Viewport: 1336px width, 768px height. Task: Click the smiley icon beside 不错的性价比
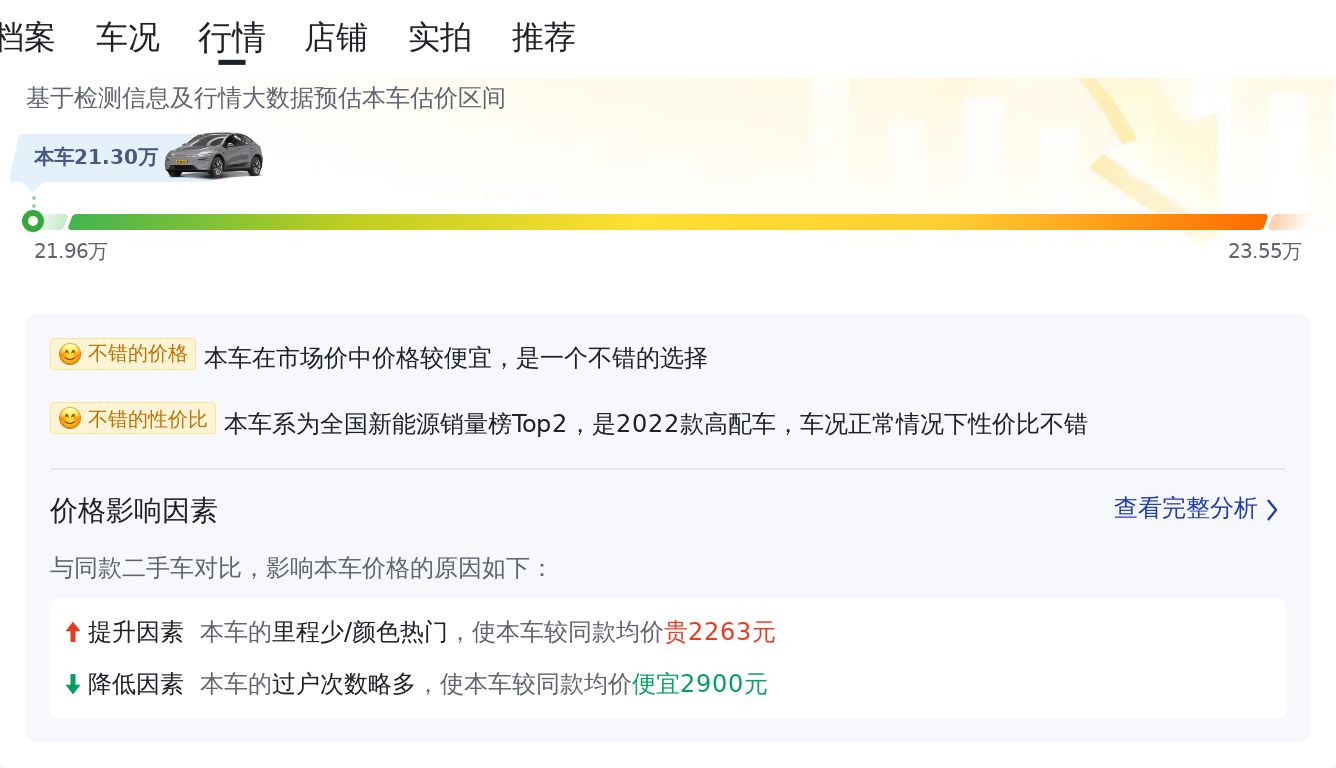[x=70, y=419]
